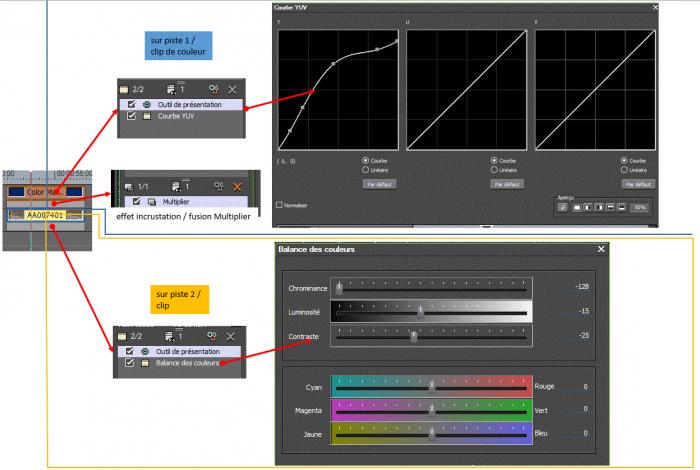Click the Luminosité slider handle
The width and height of the screenshot is (700, 470).
(421, 312)
